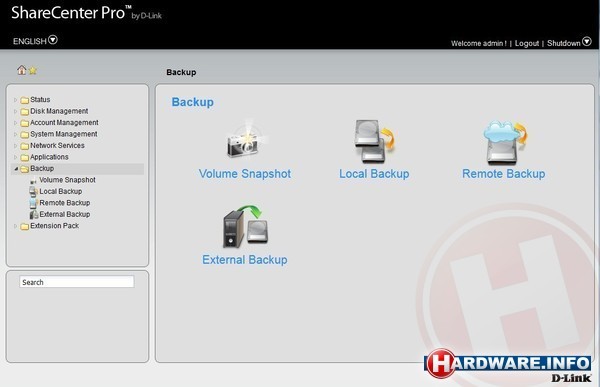Open the External Backup computer icon
Image resolution: width=600 pixels, height=387 pixels.
[x=245, y=227]
